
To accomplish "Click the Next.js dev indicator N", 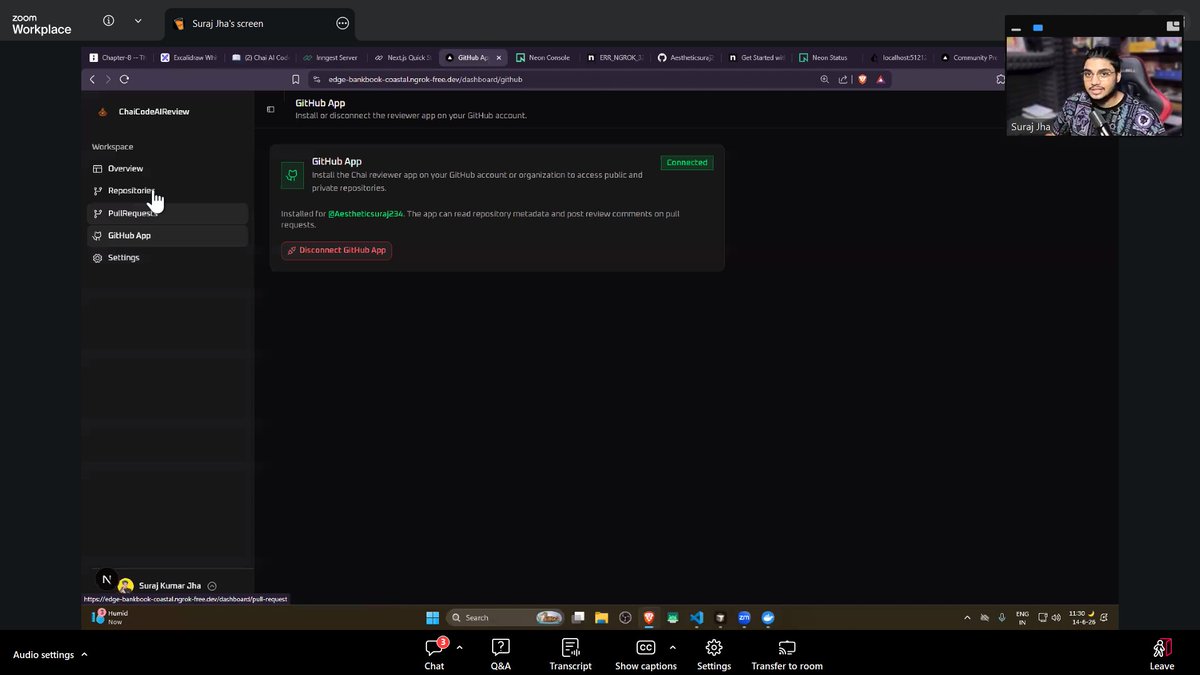I will [106, 580].
